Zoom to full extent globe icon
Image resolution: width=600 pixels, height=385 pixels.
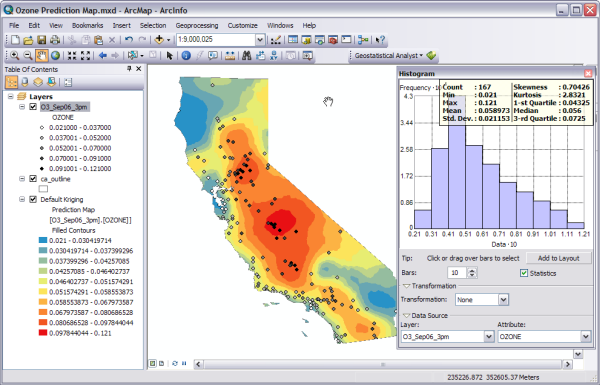click(x=55, y=56)
